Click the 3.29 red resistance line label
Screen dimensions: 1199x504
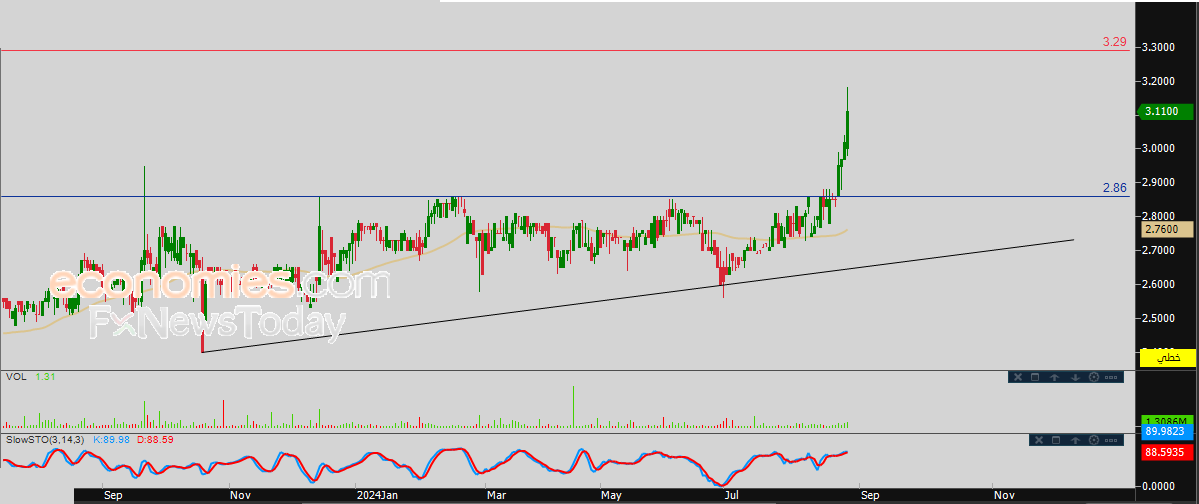tap(1114, 42)
